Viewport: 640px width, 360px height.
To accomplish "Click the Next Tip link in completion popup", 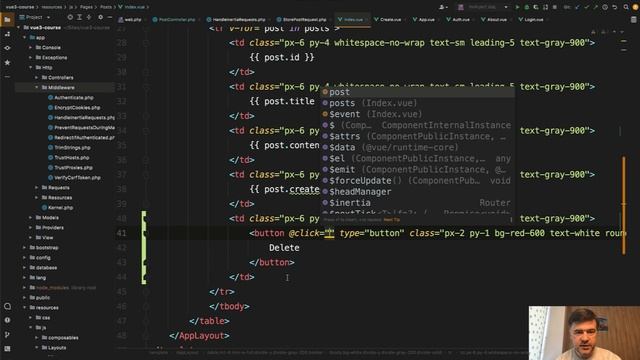I will [392, 220].
